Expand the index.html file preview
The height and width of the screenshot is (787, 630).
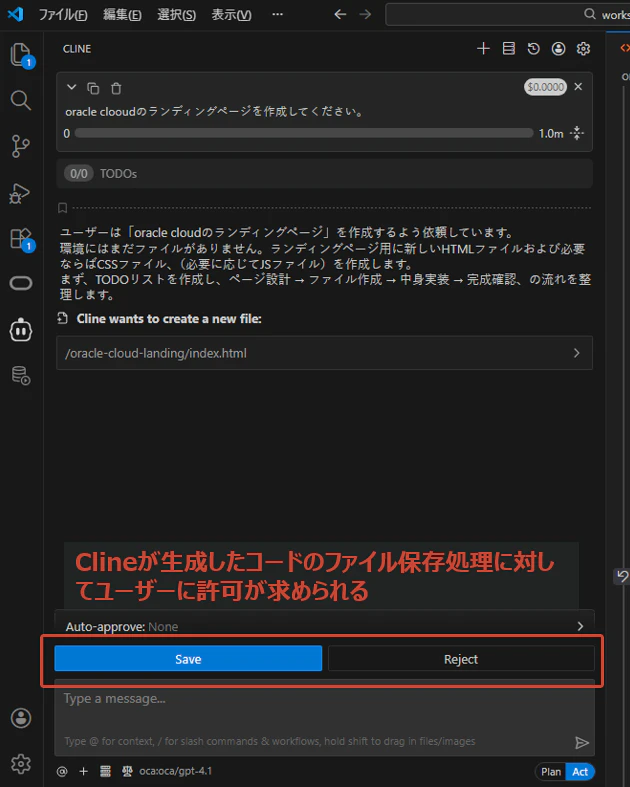point(324,353)
